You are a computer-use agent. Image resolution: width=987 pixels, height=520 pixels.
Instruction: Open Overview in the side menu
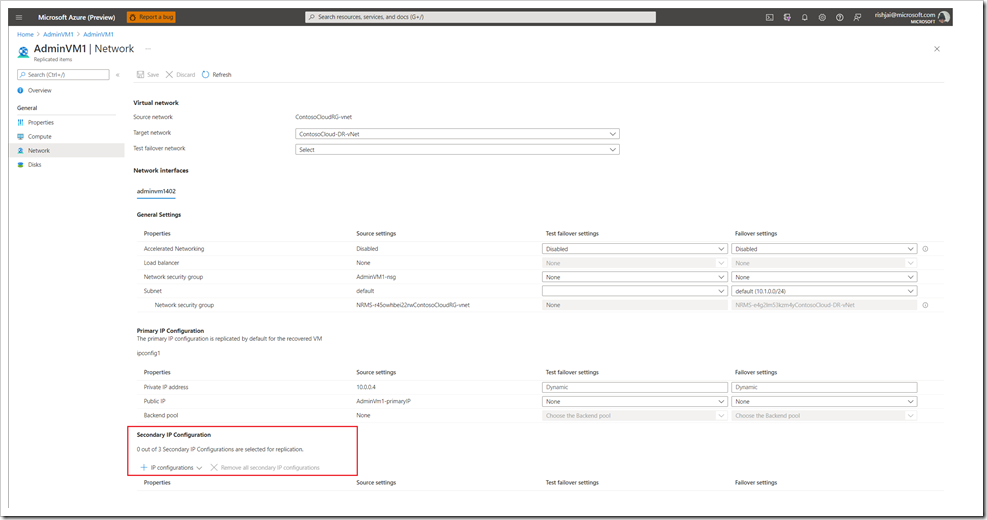(x=40, y=91)
